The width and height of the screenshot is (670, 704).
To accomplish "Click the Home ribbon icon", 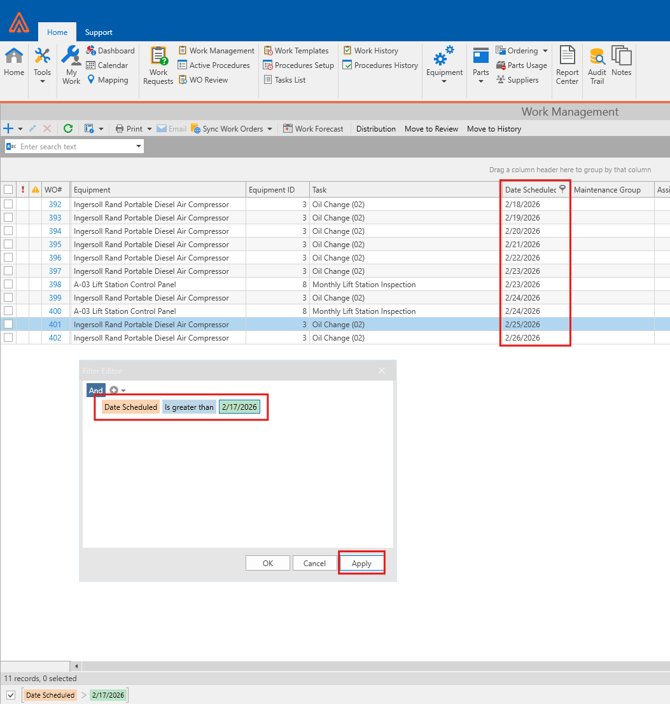I will [x=14, y=62].
